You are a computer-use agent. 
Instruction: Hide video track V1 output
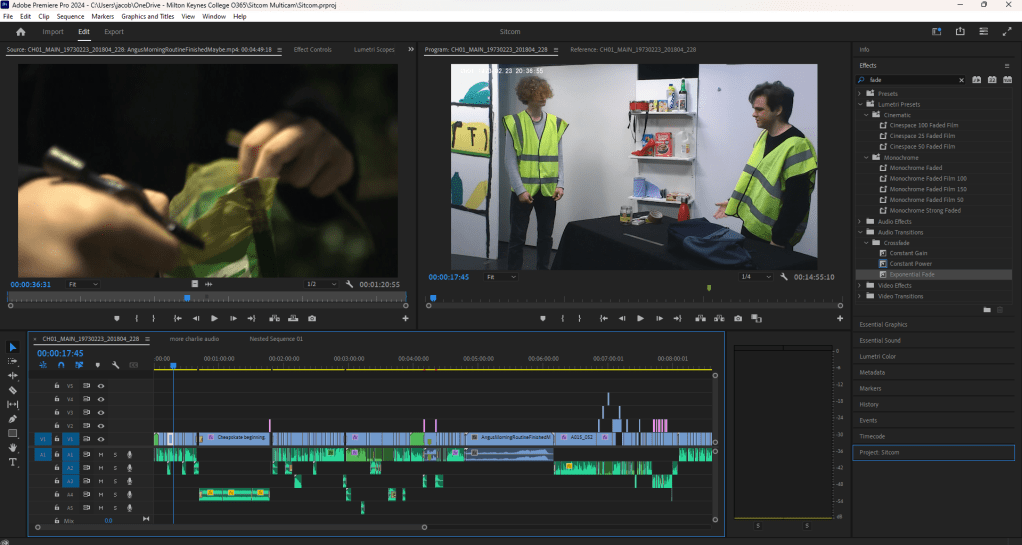tap(101, 439)
